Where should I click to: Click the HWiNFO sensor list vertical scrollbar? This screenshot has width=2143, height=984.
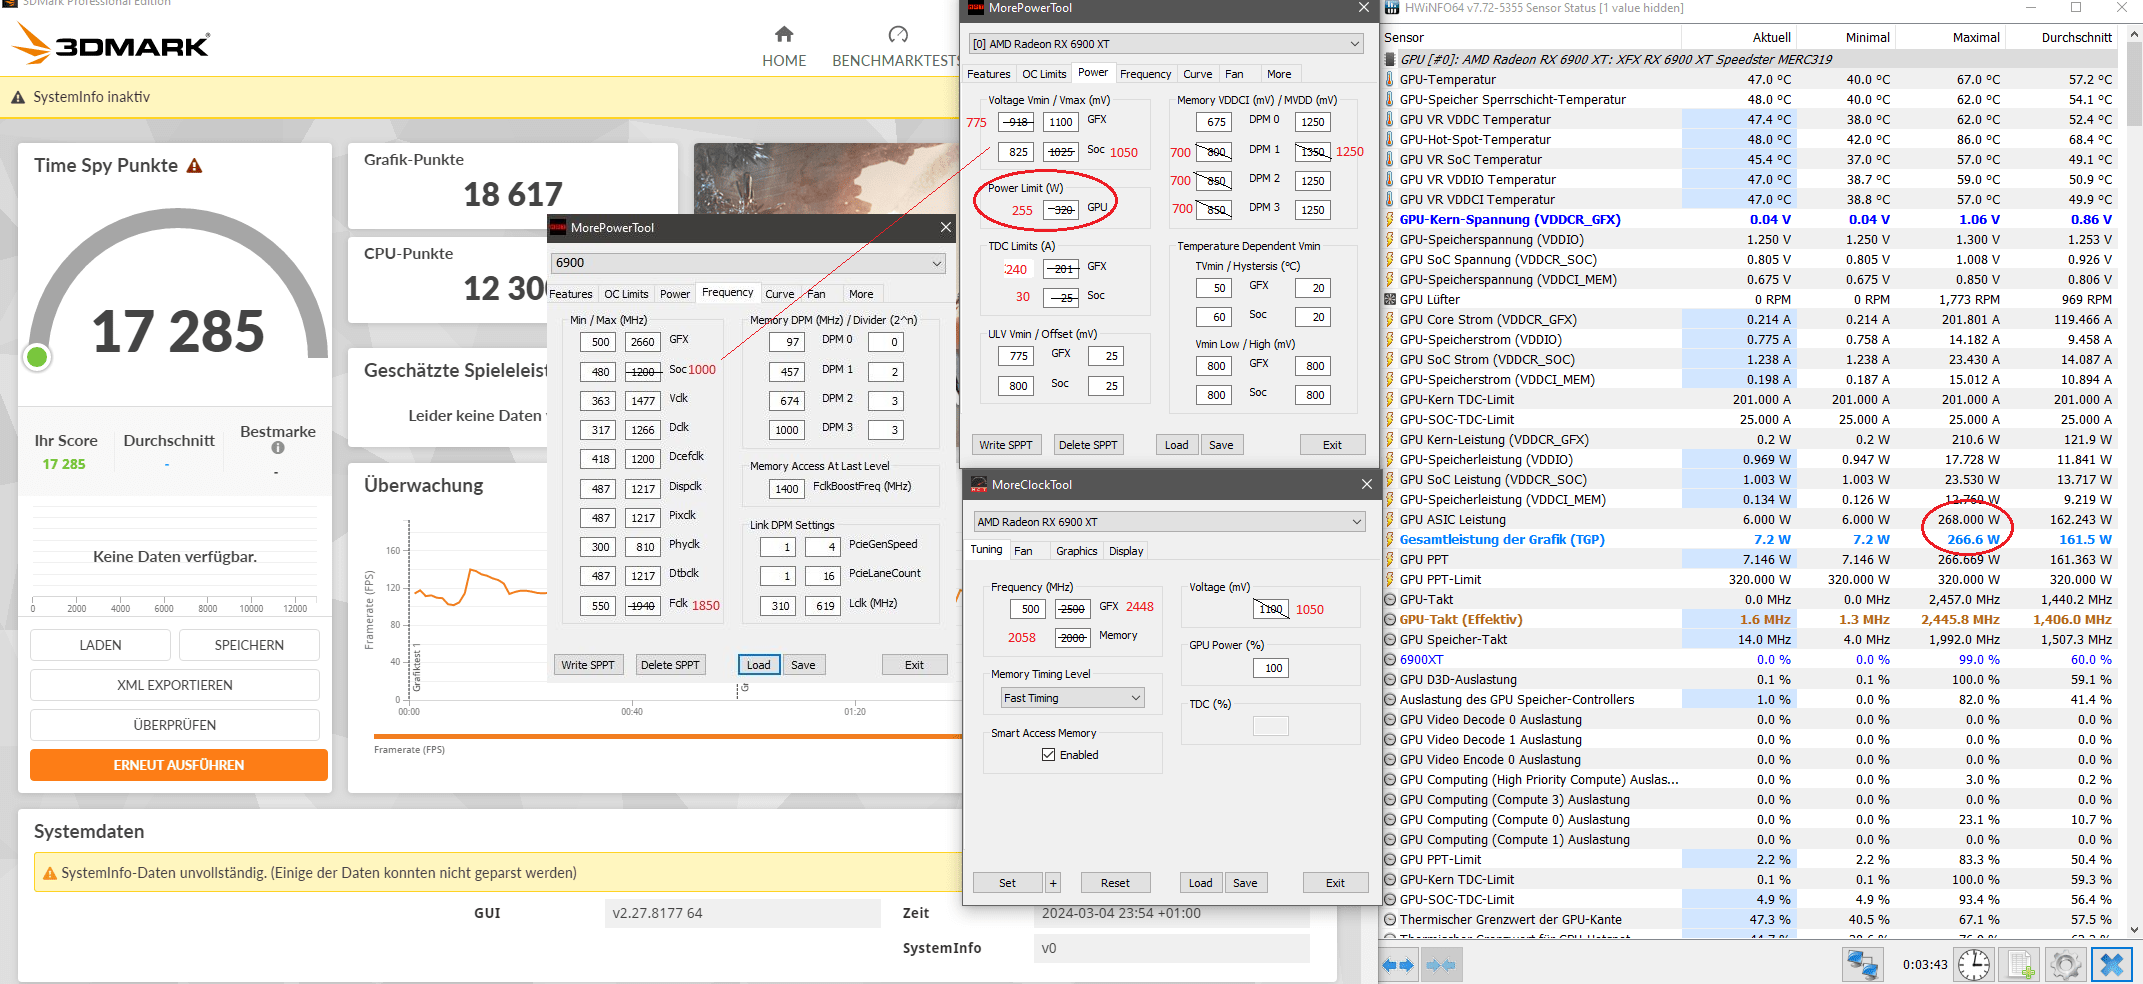click(x=2134, y=483)
